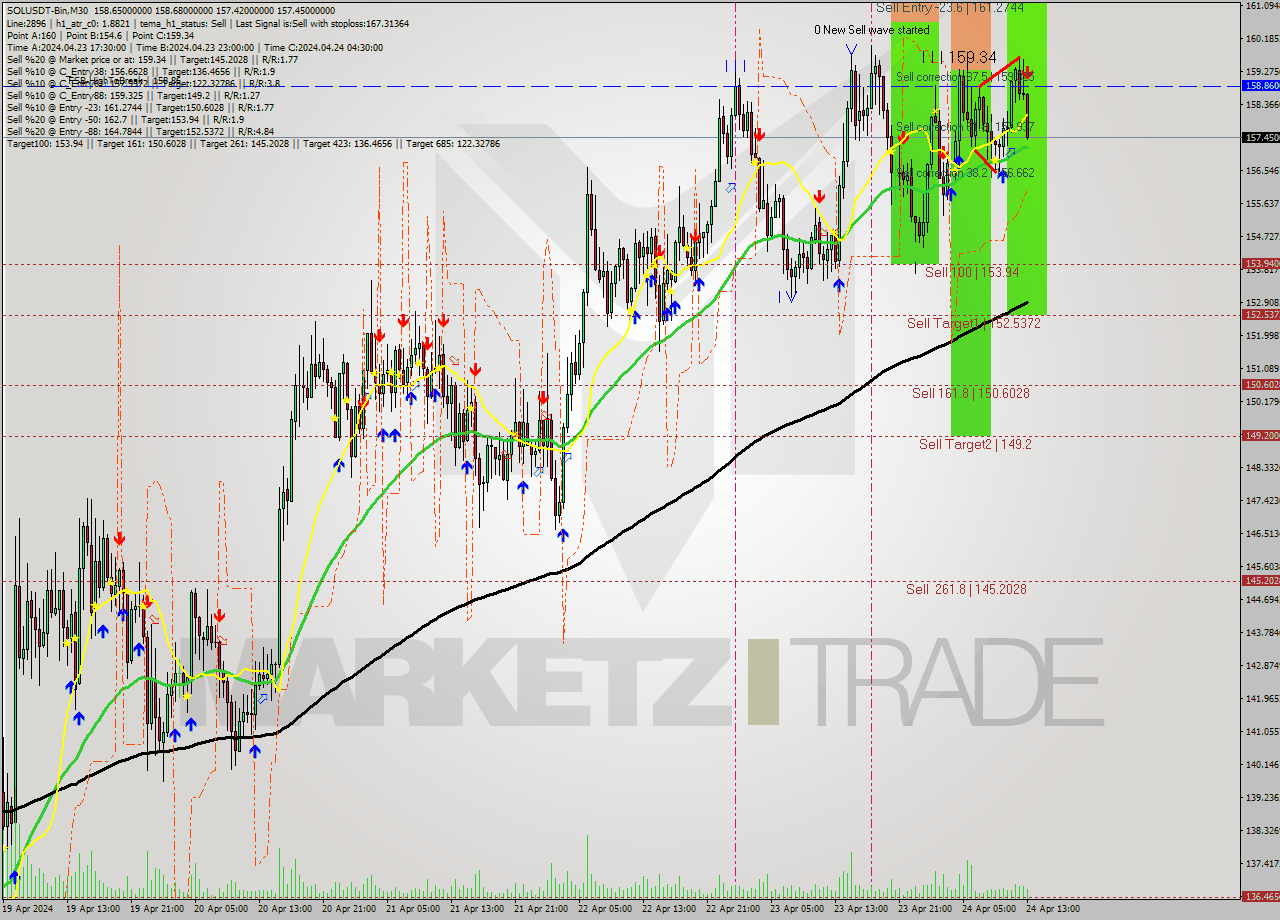Select the '23 Apr 21:00' time axis label
This screenshot has width=1280, height=920.
926,910
